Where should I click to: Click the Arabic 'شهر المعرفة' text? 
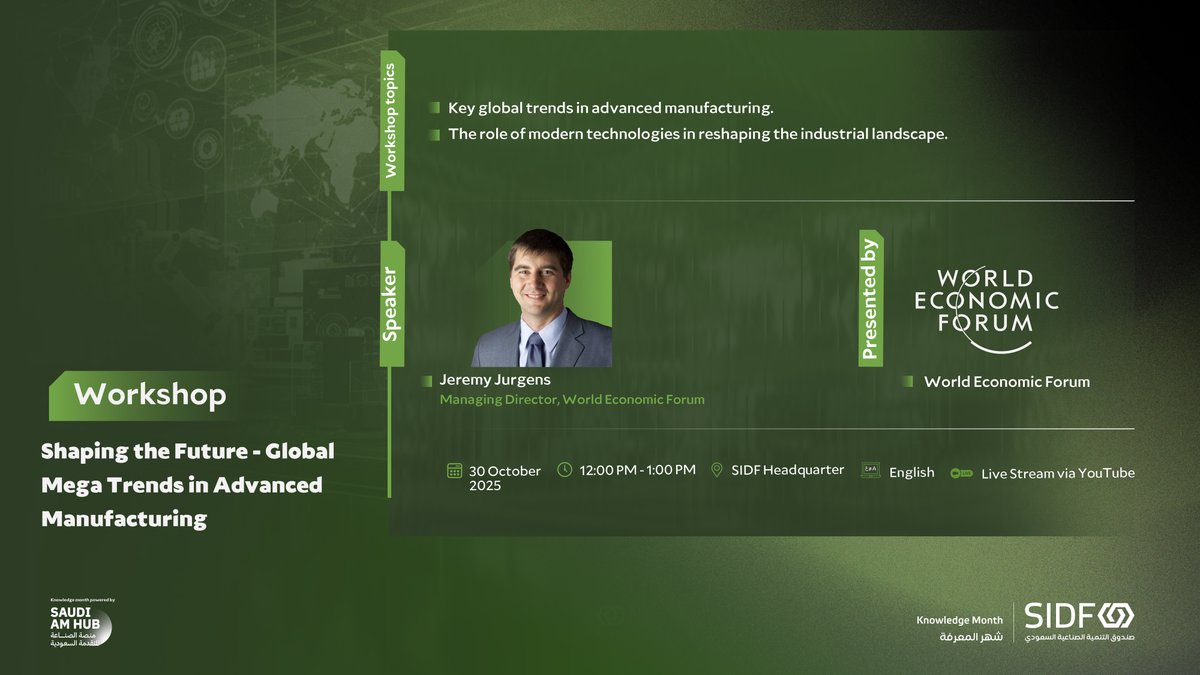tap(973, 638)
